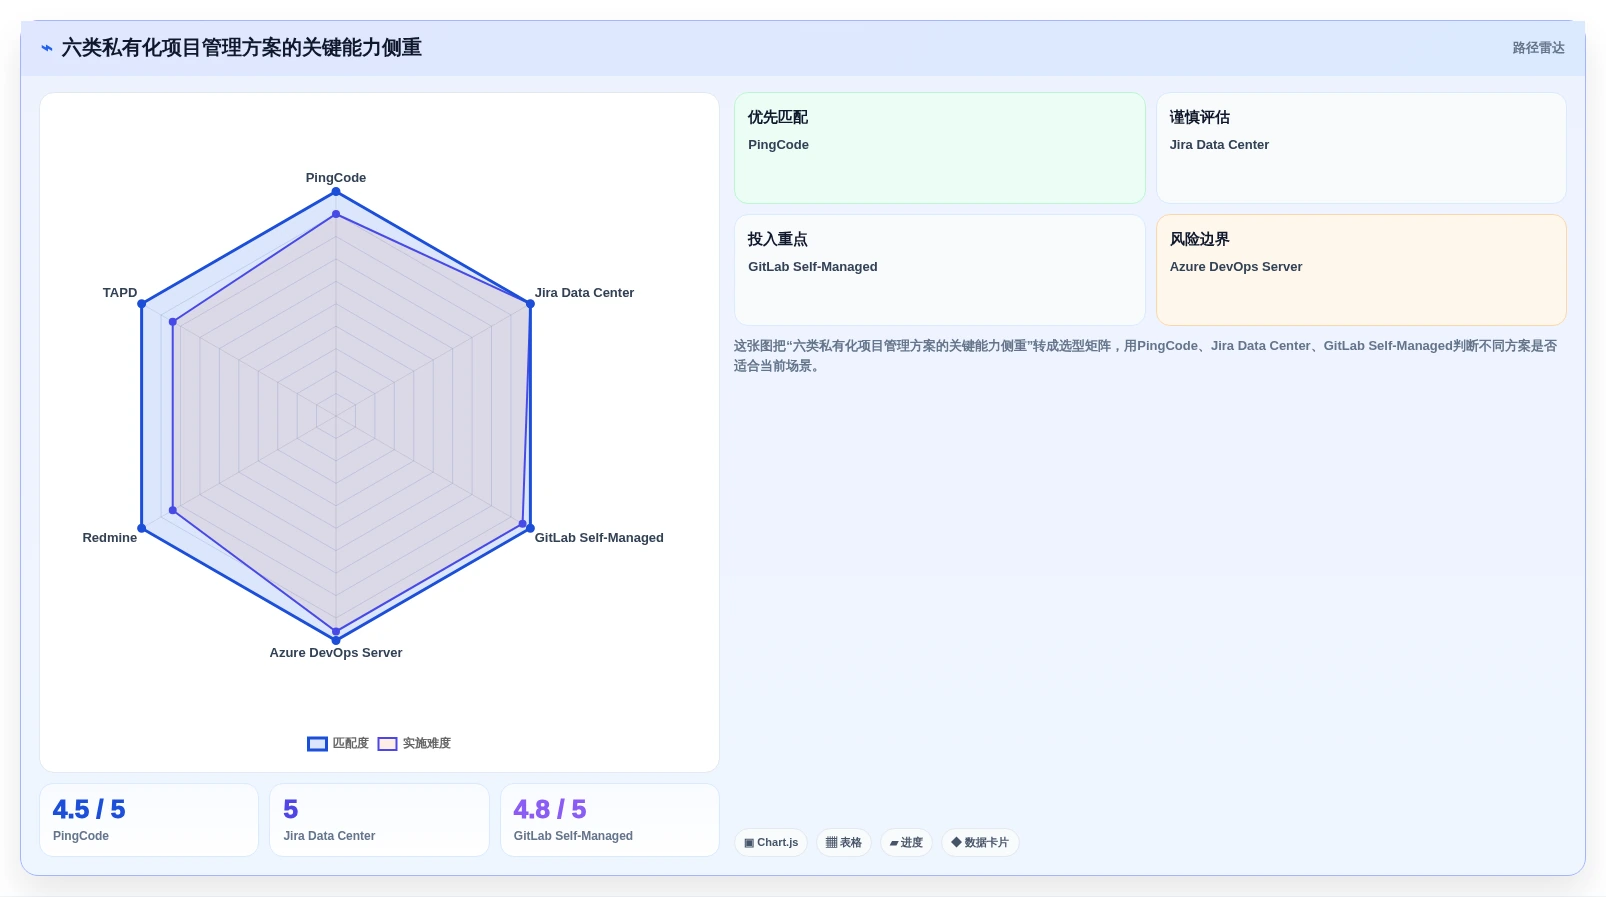Click the blue TAPD data point on radar

pos(142,304)
